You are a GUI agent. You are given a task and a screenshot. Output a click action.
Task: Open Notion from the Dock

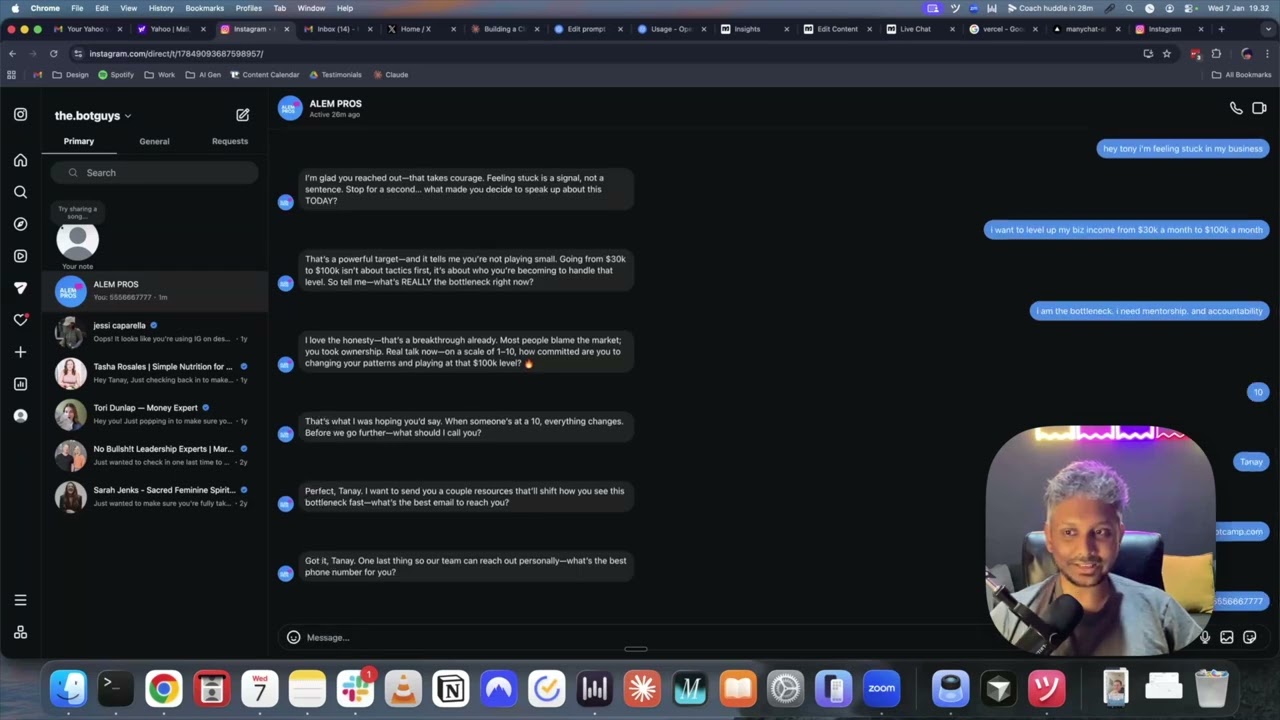451,688
